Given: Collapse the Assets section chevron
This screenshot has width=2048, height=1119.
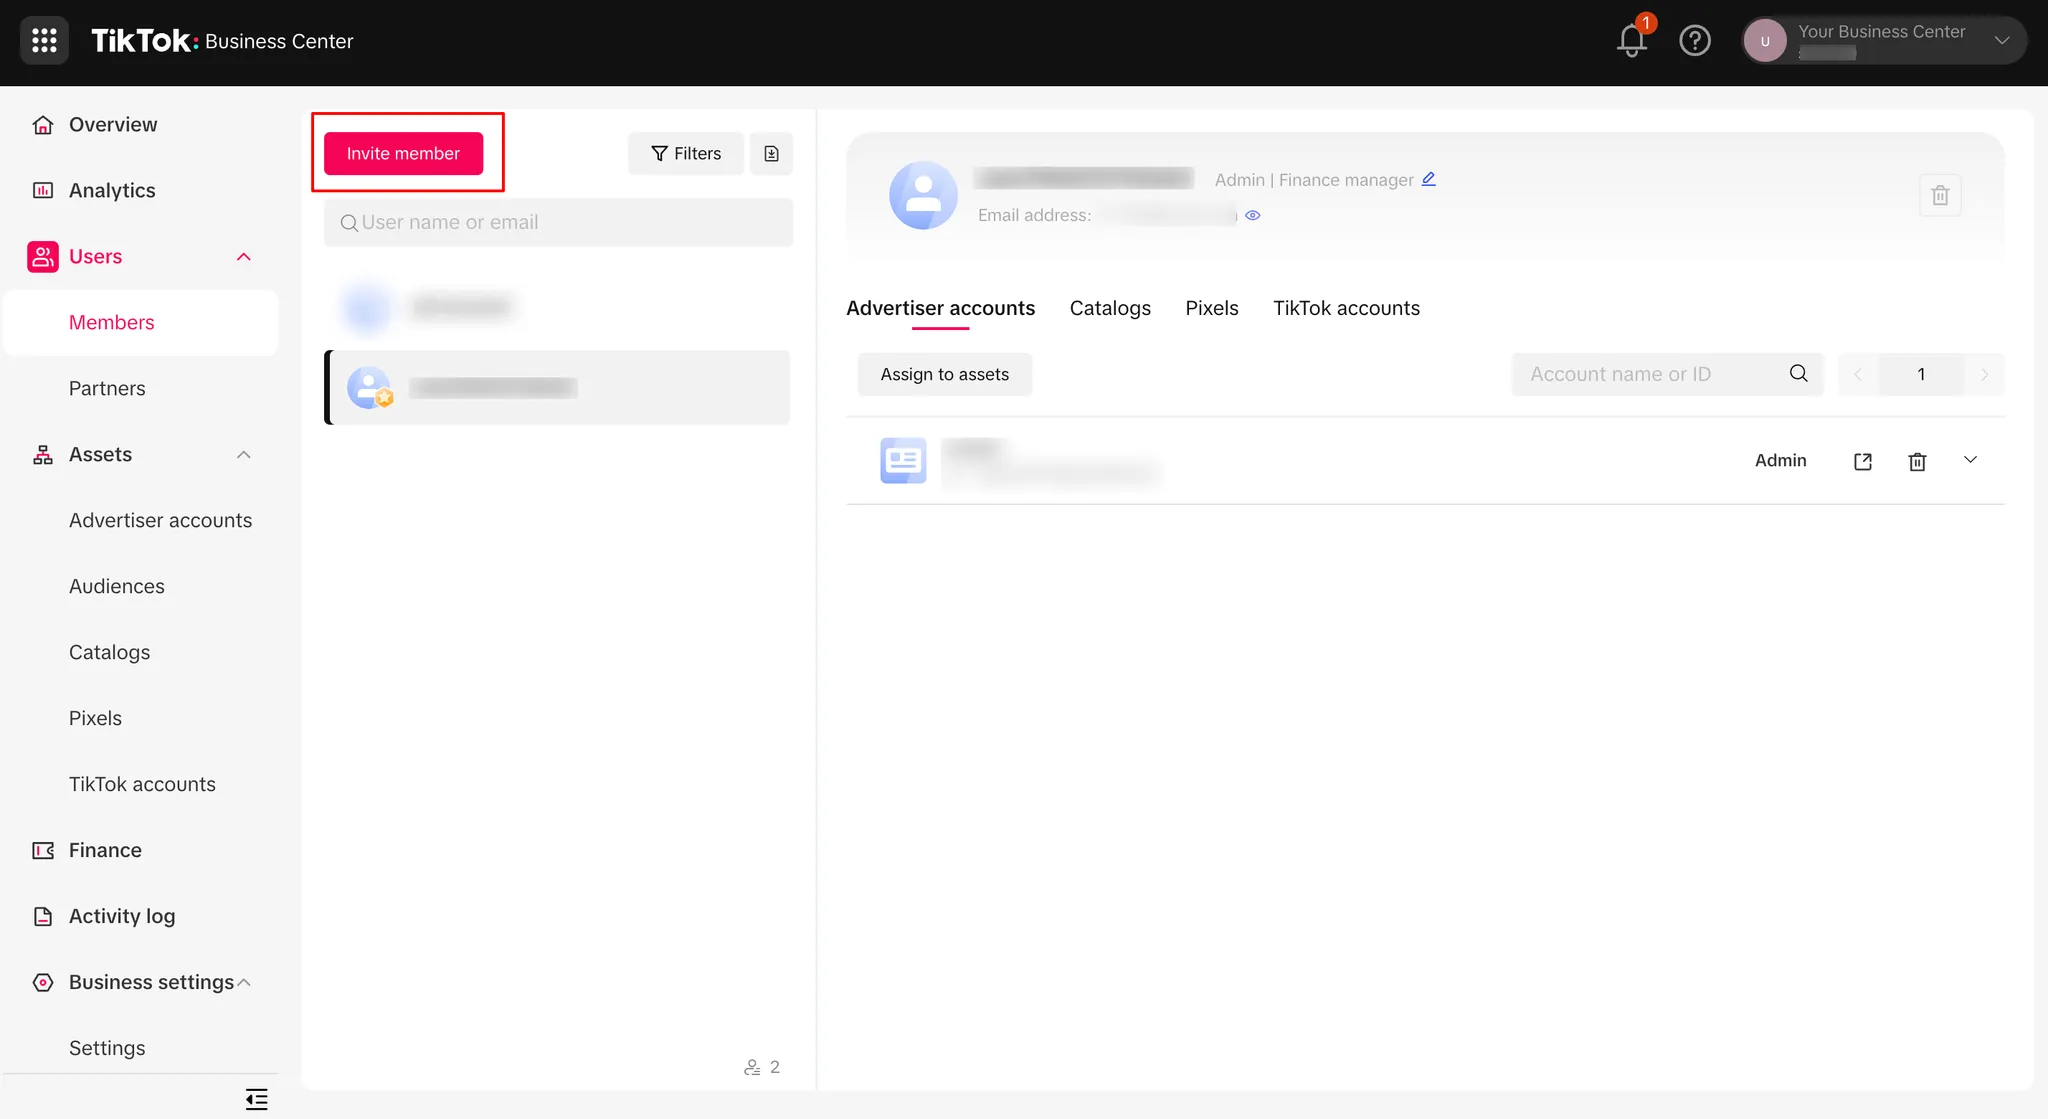Looking at the screenshot, I should (x=243, y=455).
